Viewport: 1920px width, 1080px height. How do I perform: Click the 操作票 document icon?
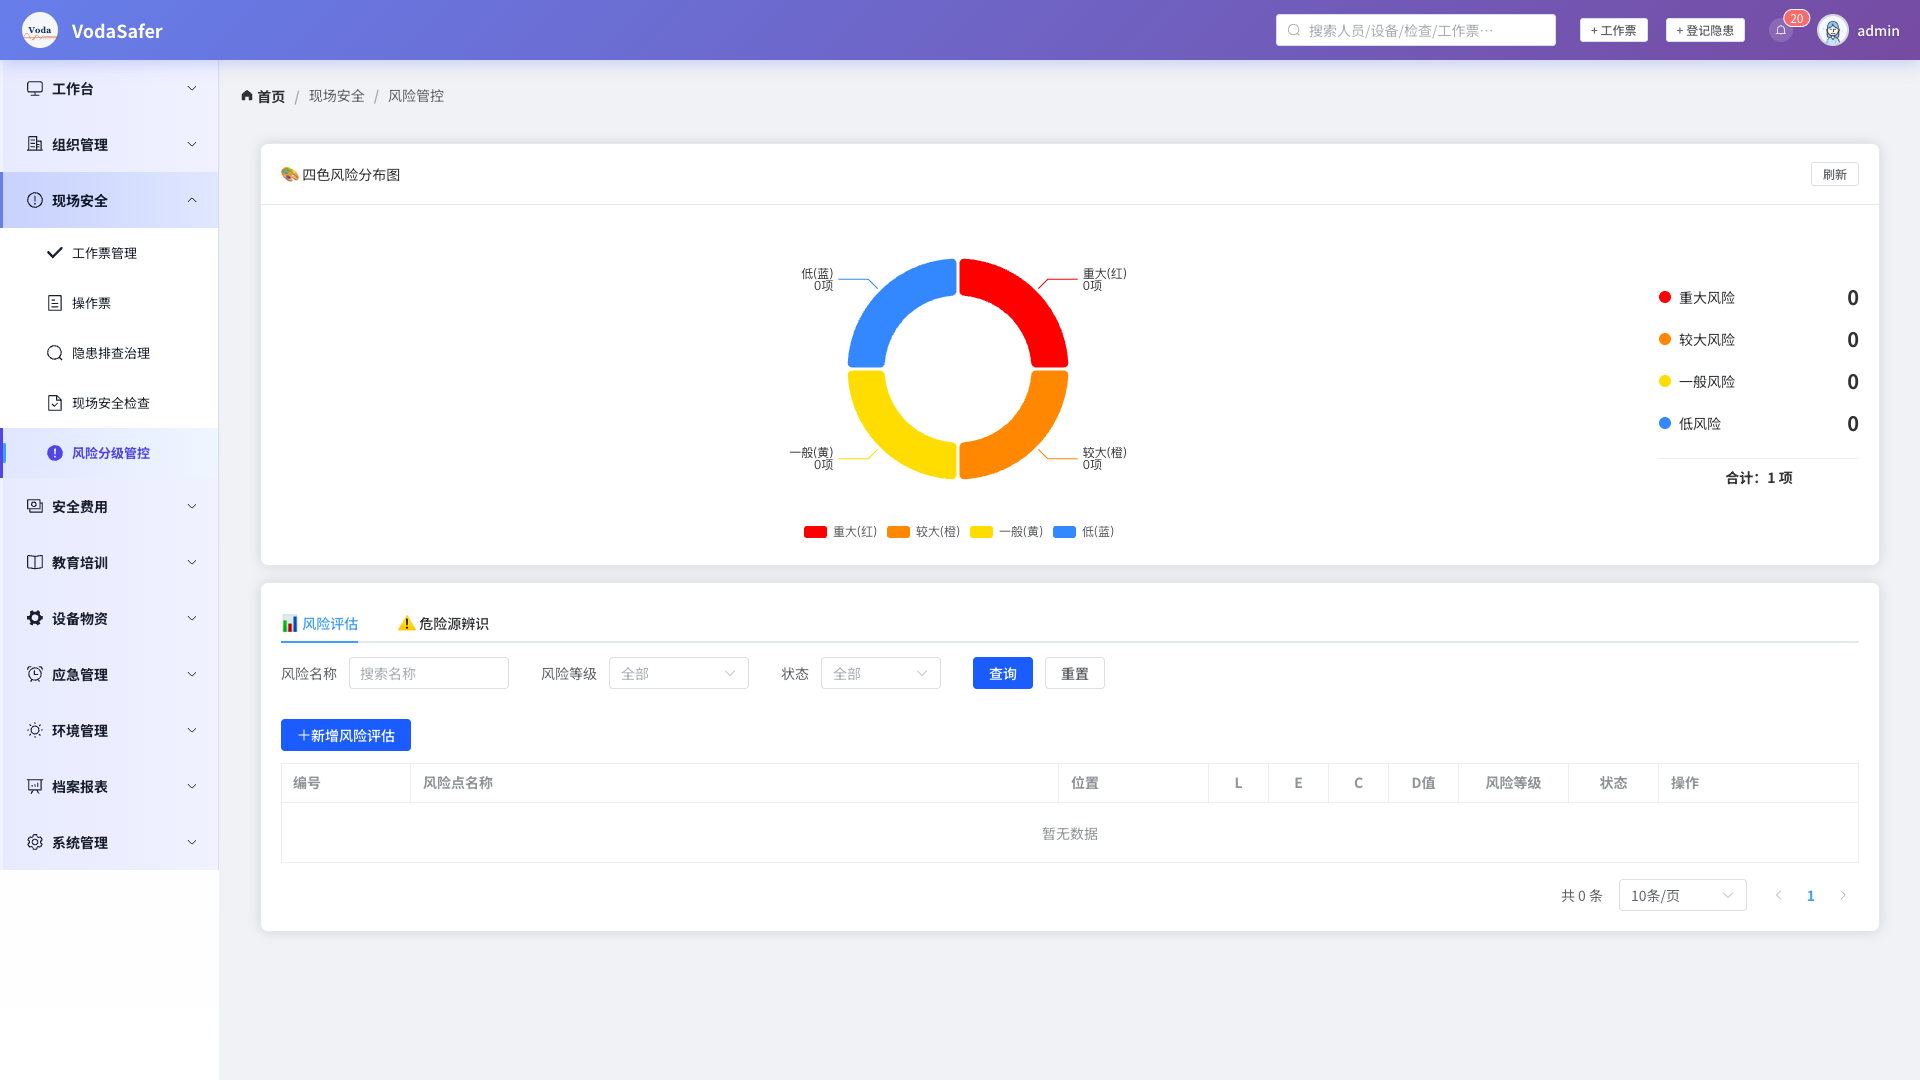pos(55,303)
